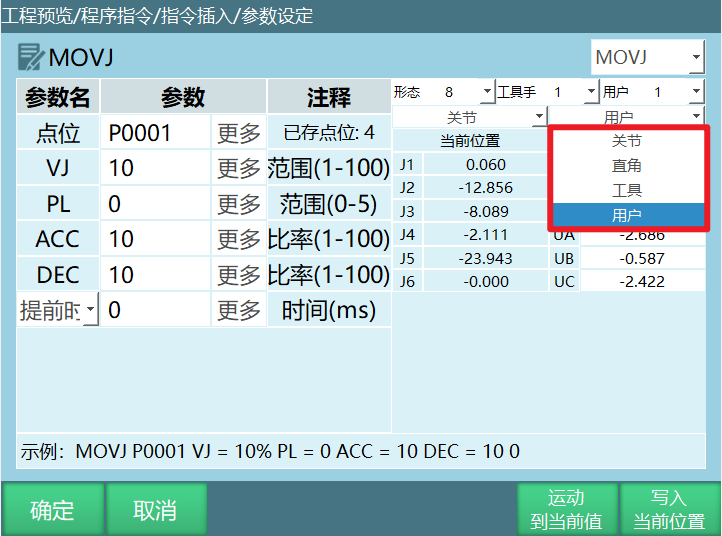
Task: Select highlighted 用户 in the dropdown list
Action: click(627, 215)
